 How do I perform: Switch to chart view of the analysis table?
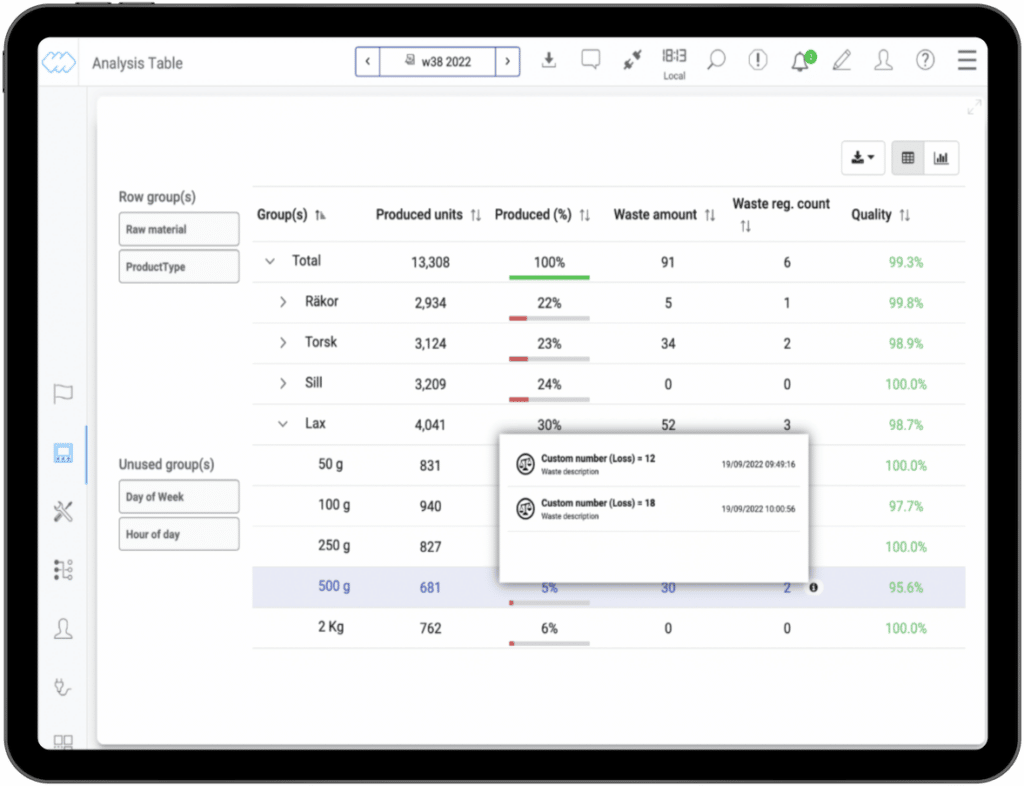pyautogui.click(x=941, y=157)
